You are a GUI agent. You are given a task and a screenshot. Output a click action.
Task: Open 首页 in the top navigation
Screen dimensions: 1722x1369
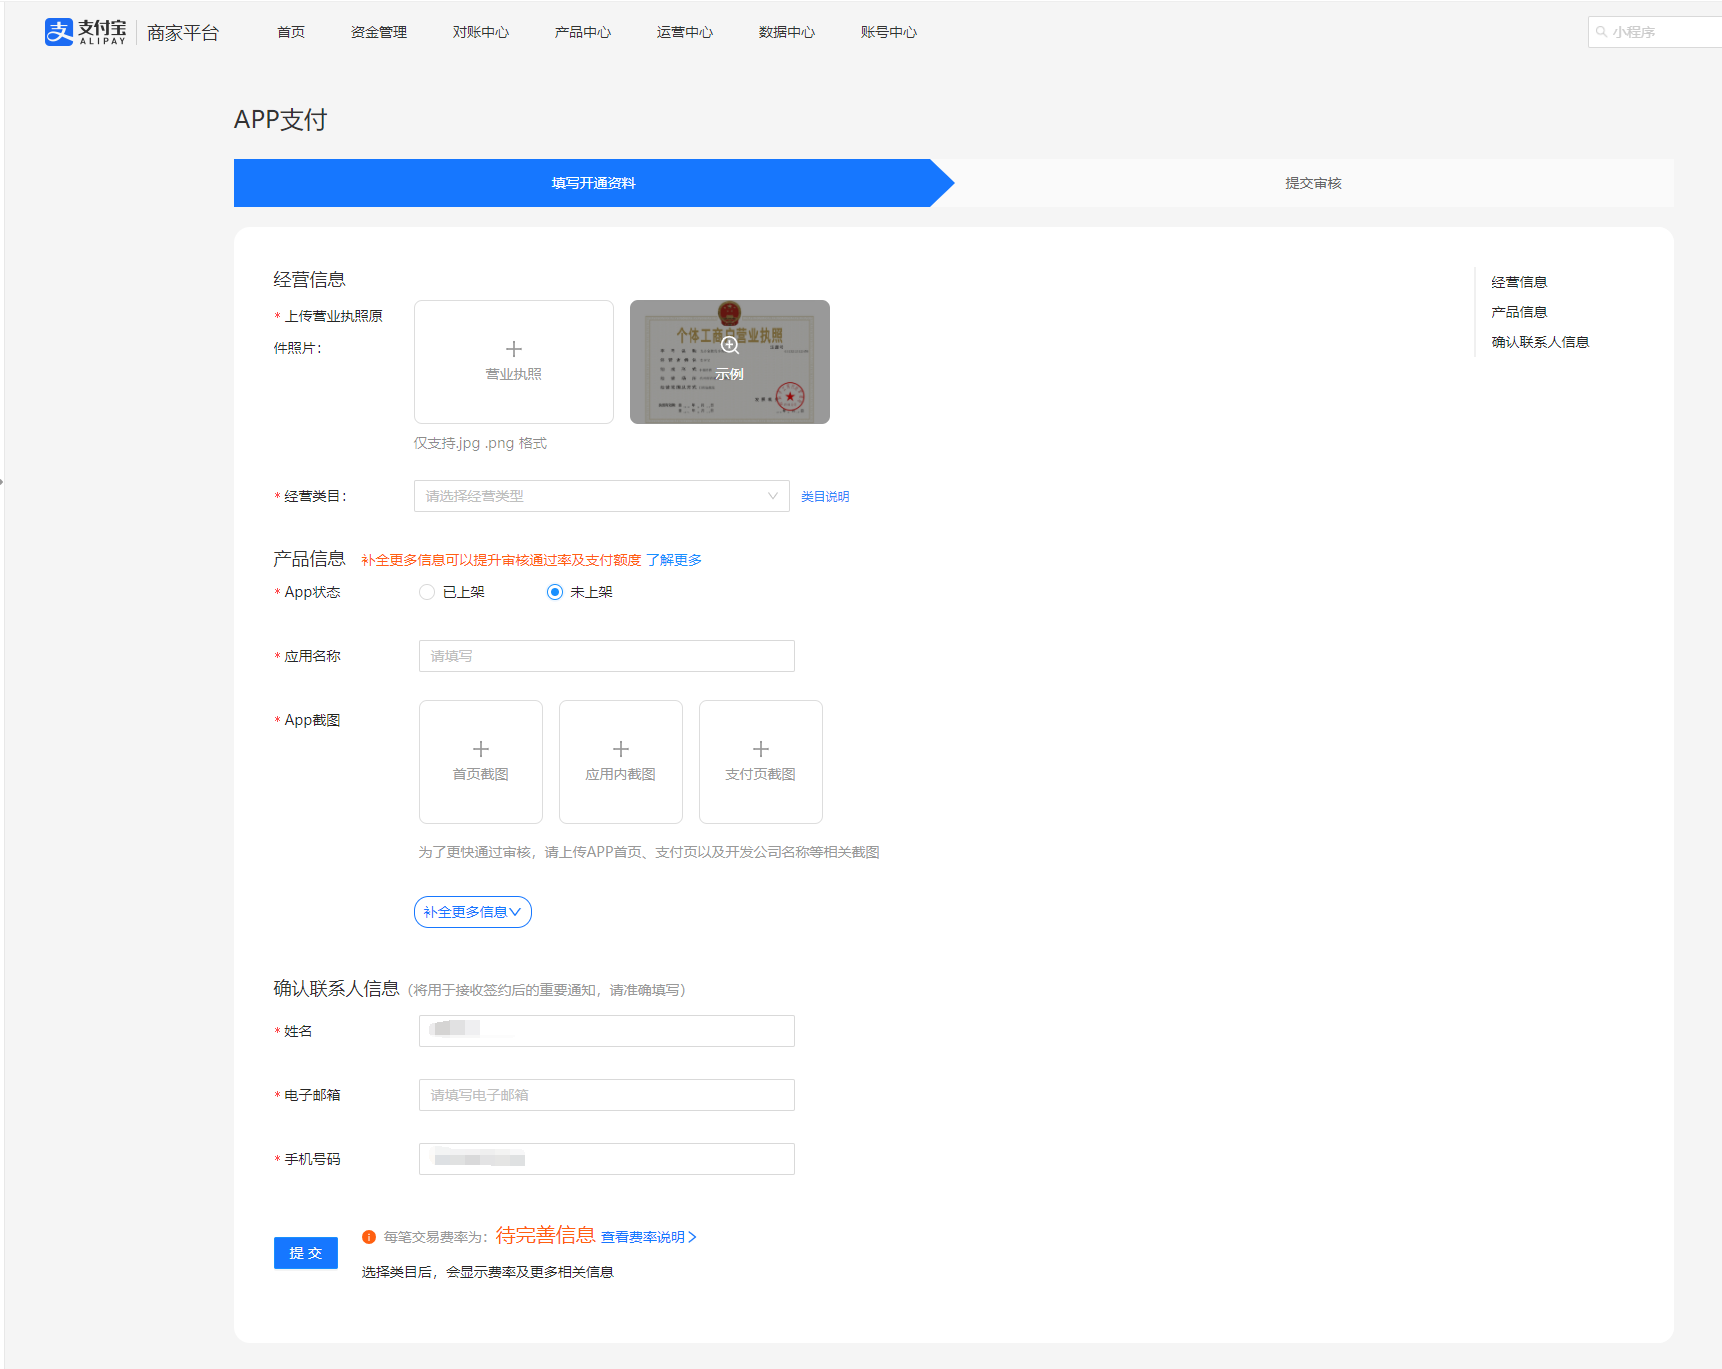291,32
